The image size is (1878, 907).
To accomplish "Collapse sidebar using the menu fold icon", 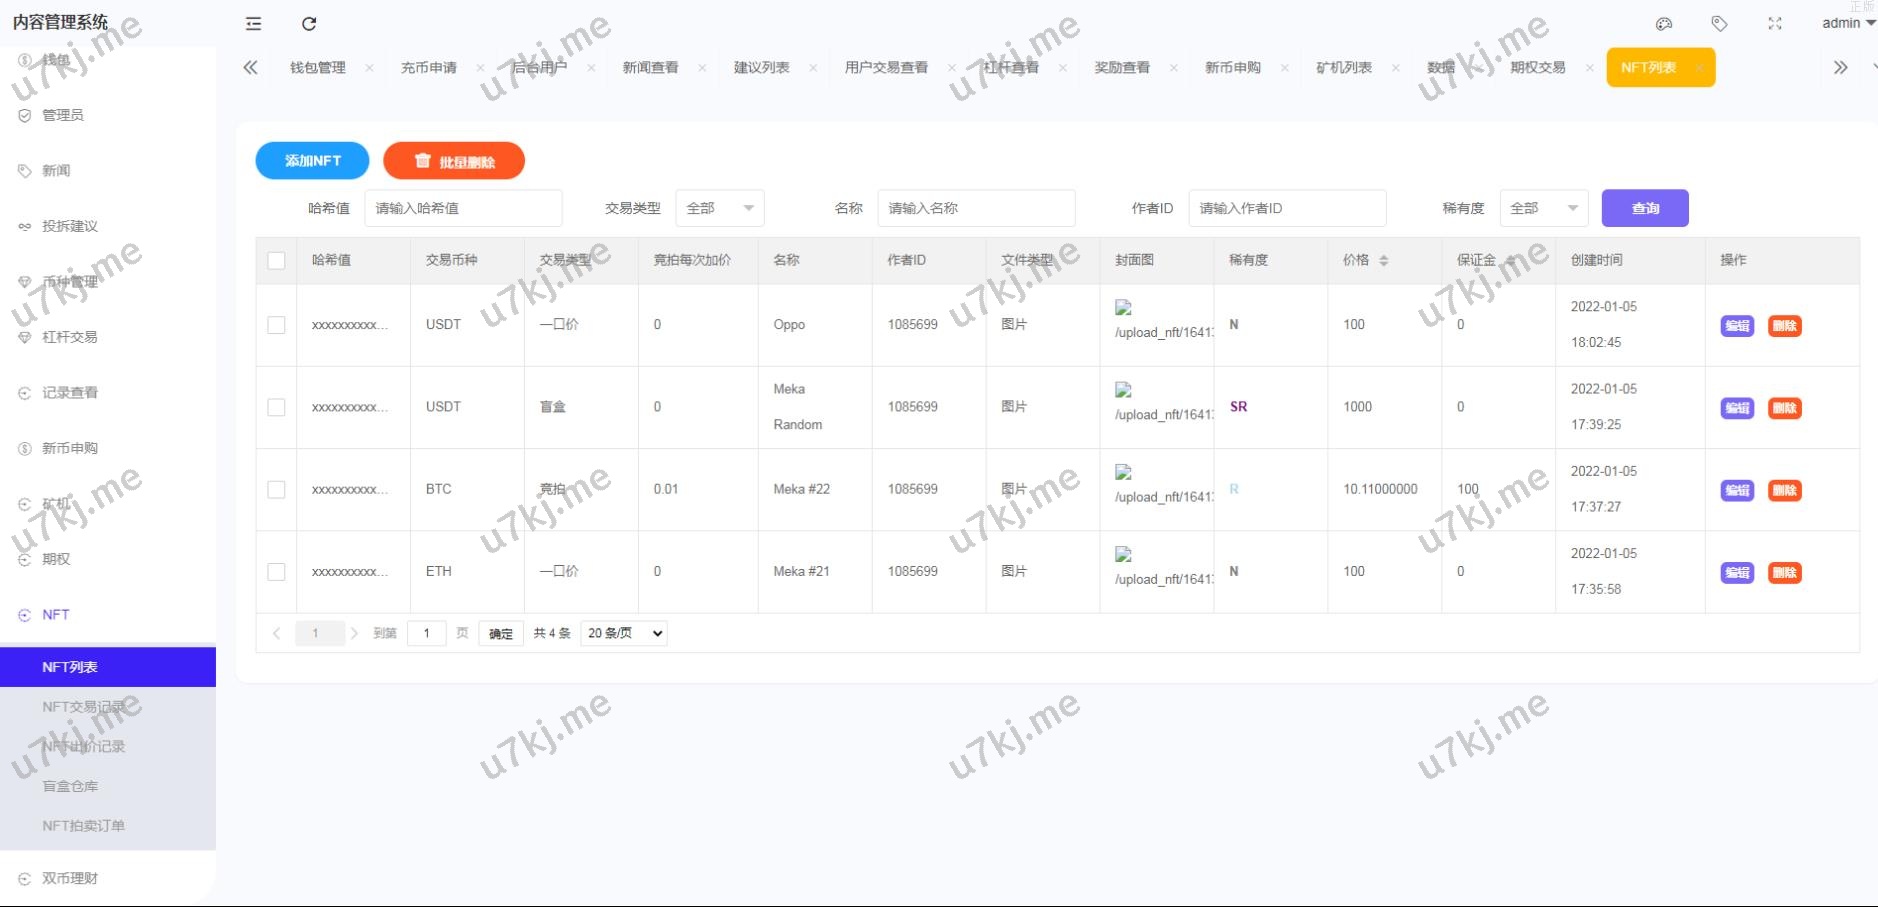I will click(x=254, y=24).
